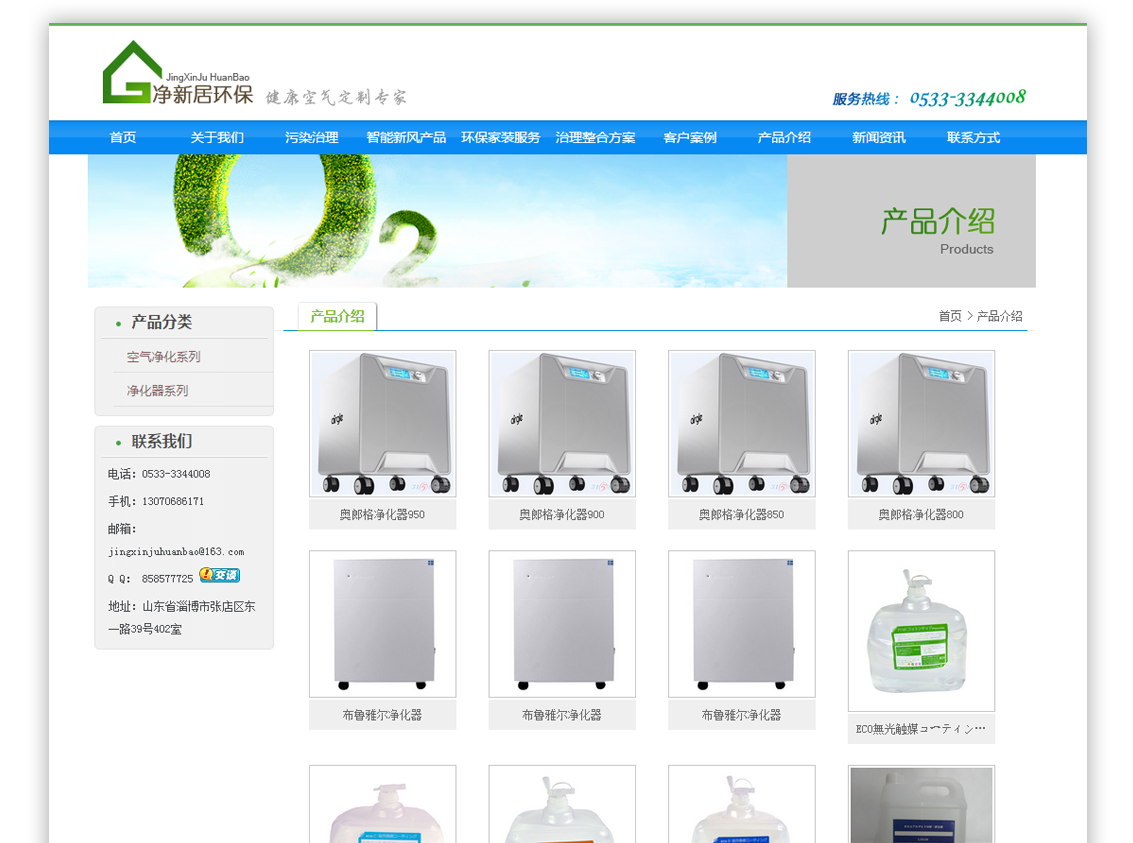
Task: Click the hotline number 0533-3344008 in header
Action: [x=968, y=98]
